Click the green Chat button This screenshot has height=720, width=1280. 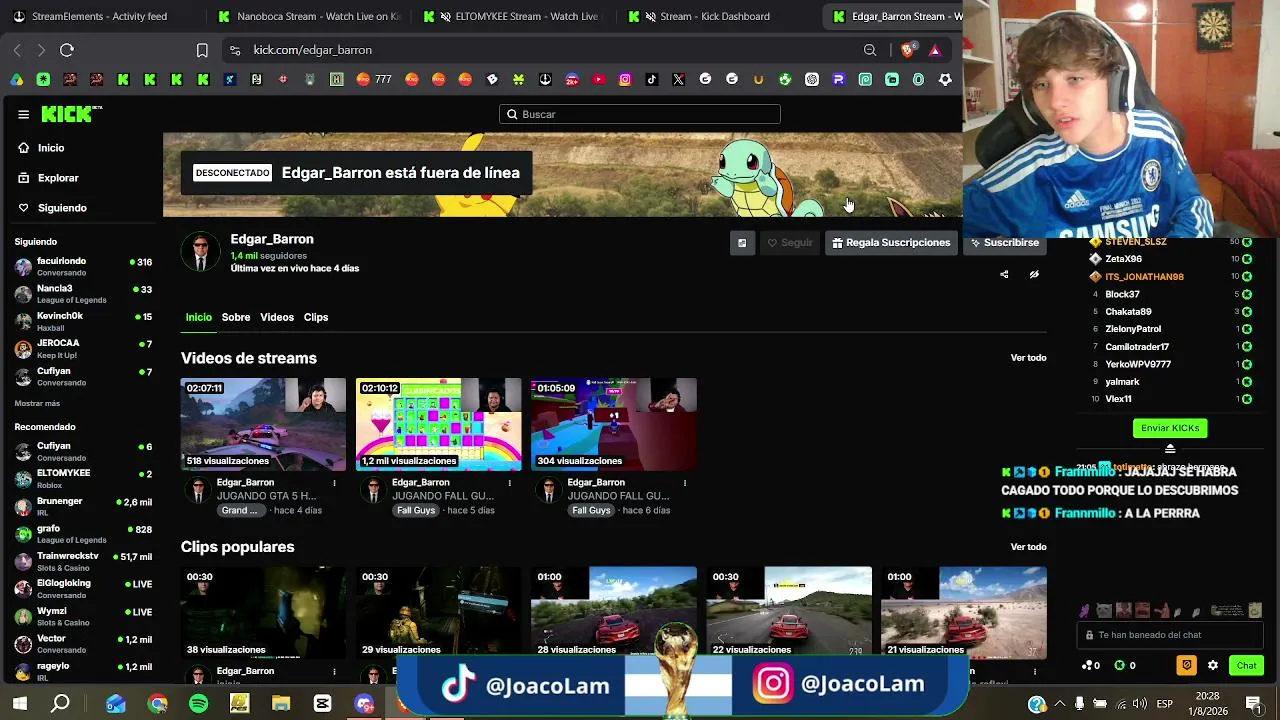(x=1246, y=665)
